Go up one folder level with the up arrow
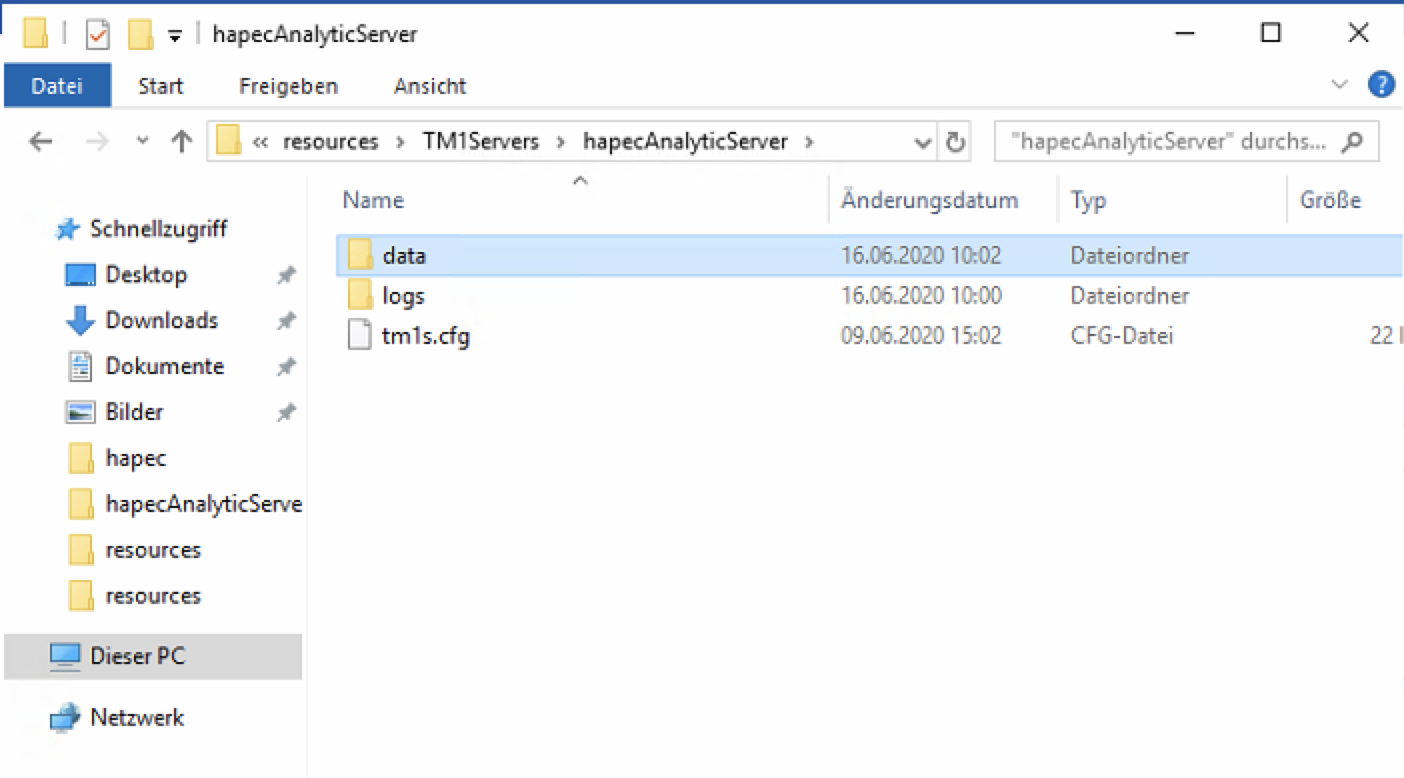This screenshot has height=778, width=1404. (x=181, y=142)
